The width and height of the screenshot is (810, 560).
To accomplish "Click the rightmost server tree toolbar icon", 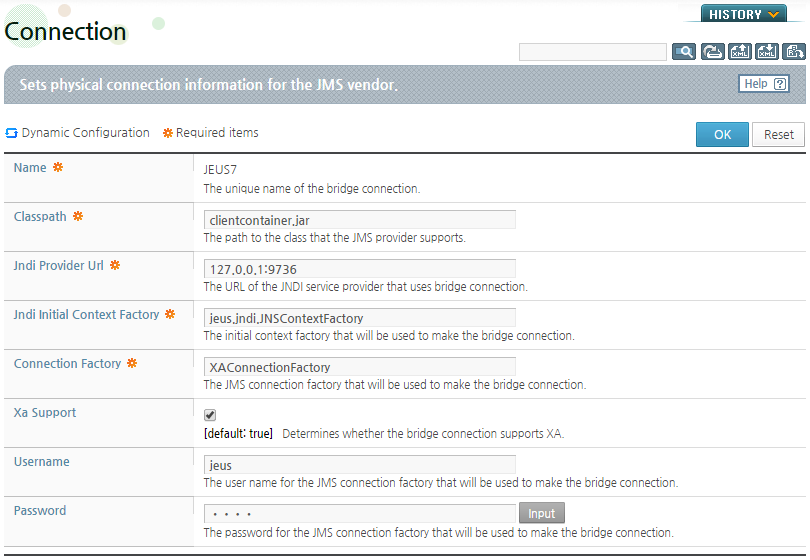I will click(794, 52).
